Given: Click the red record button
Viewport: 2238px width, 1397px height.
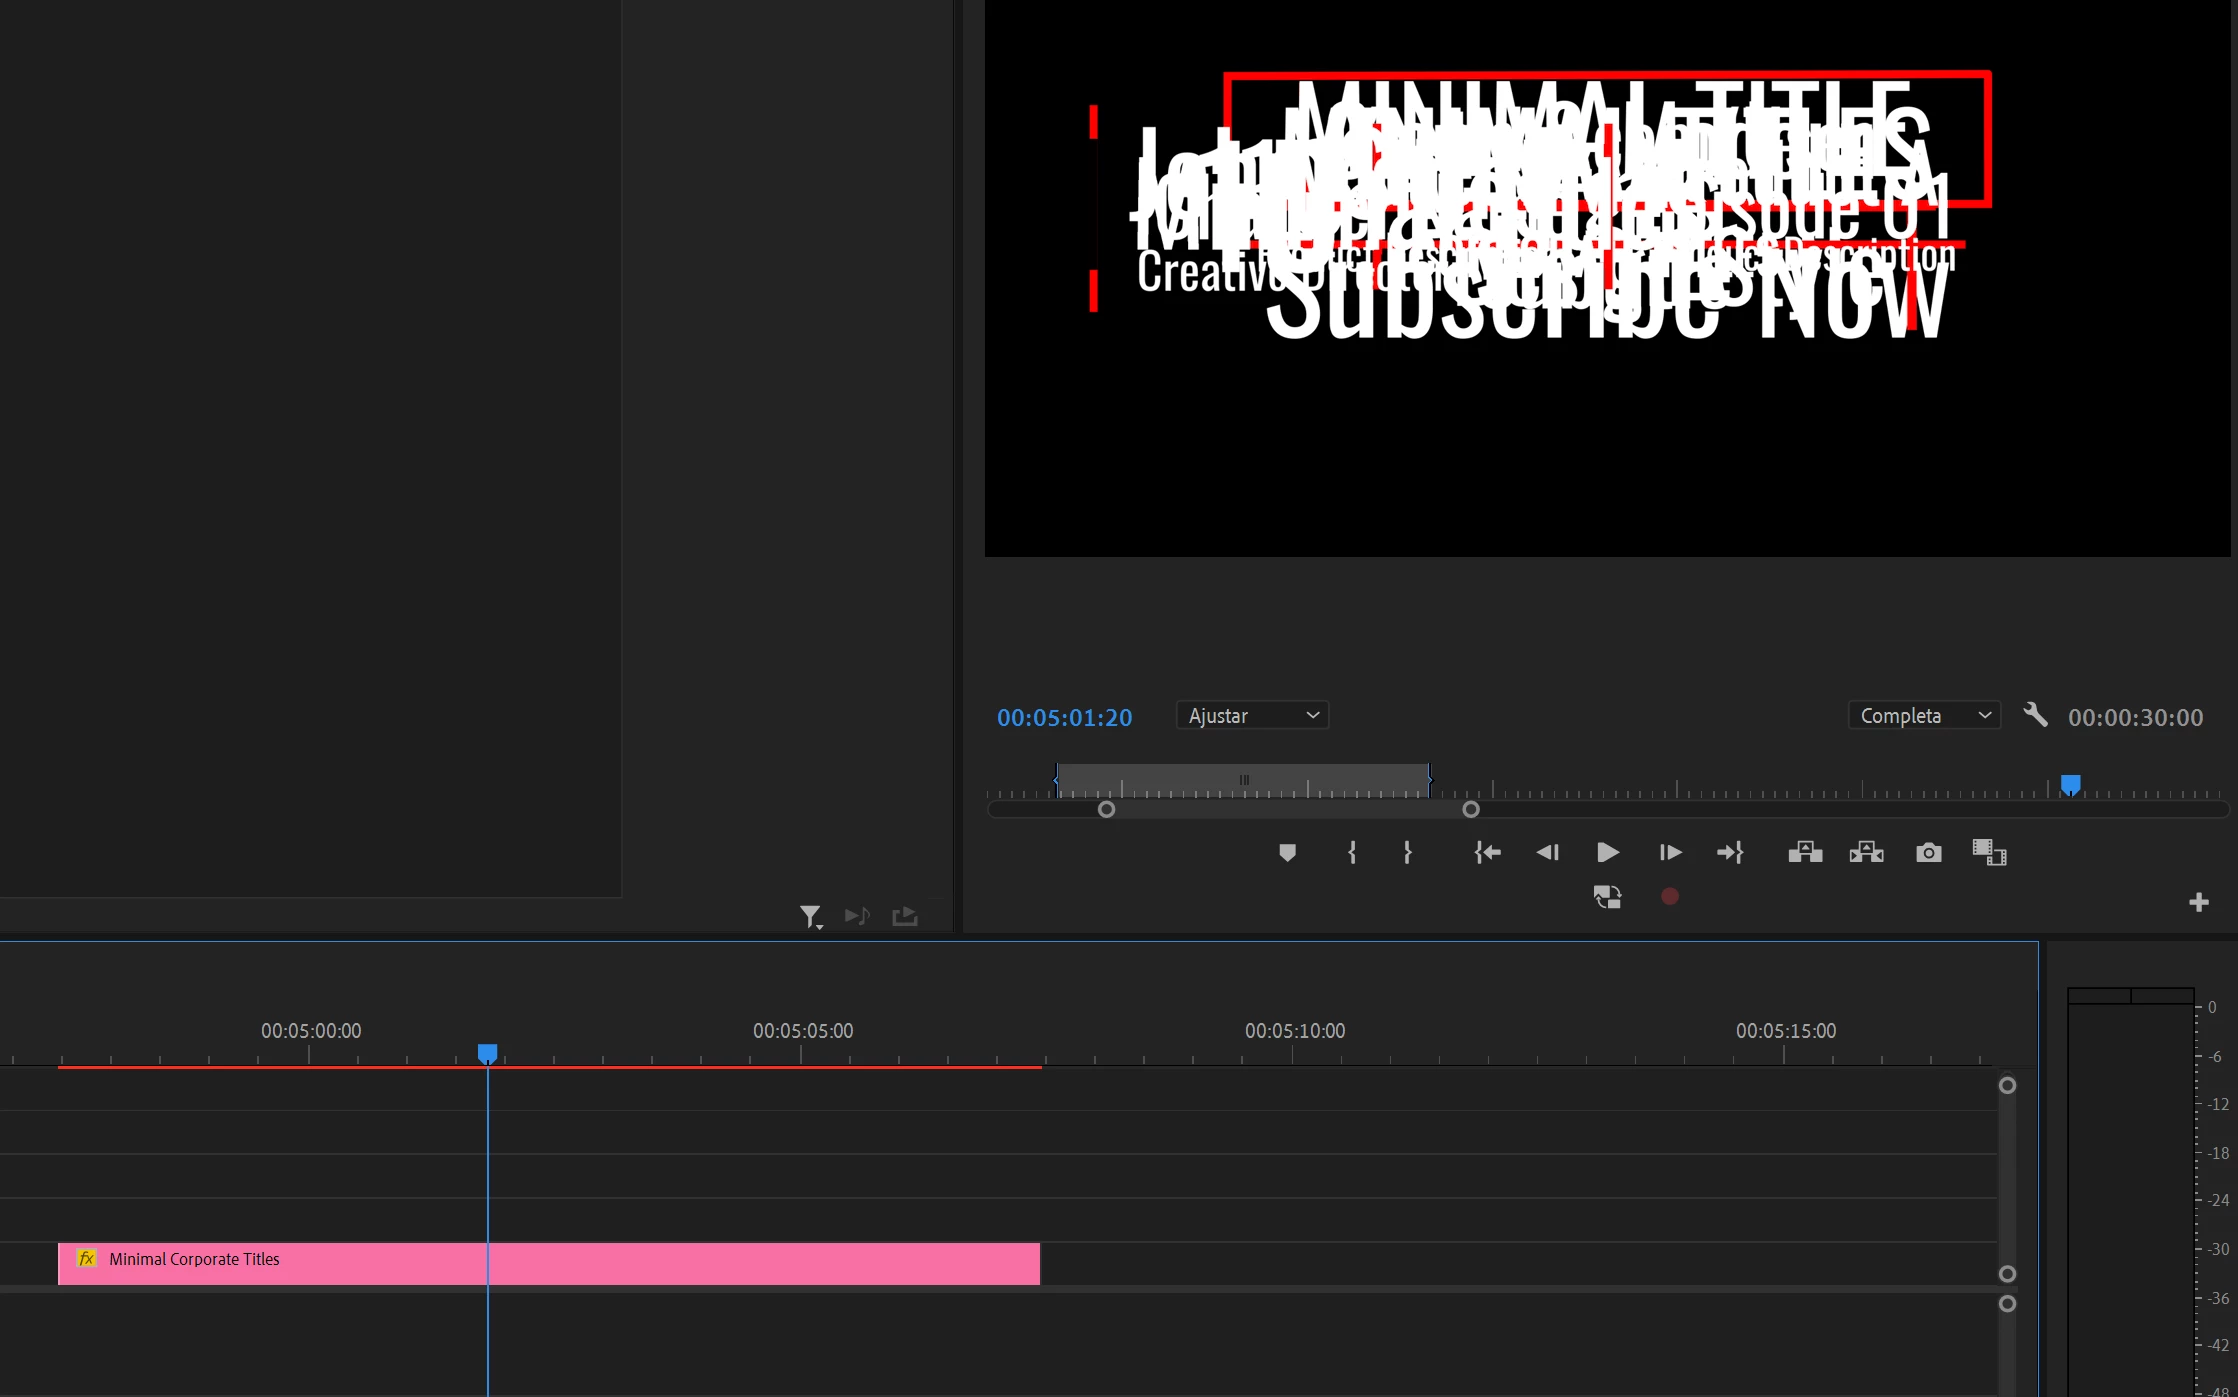Looking at the screenshot, I should (1670, 897).
